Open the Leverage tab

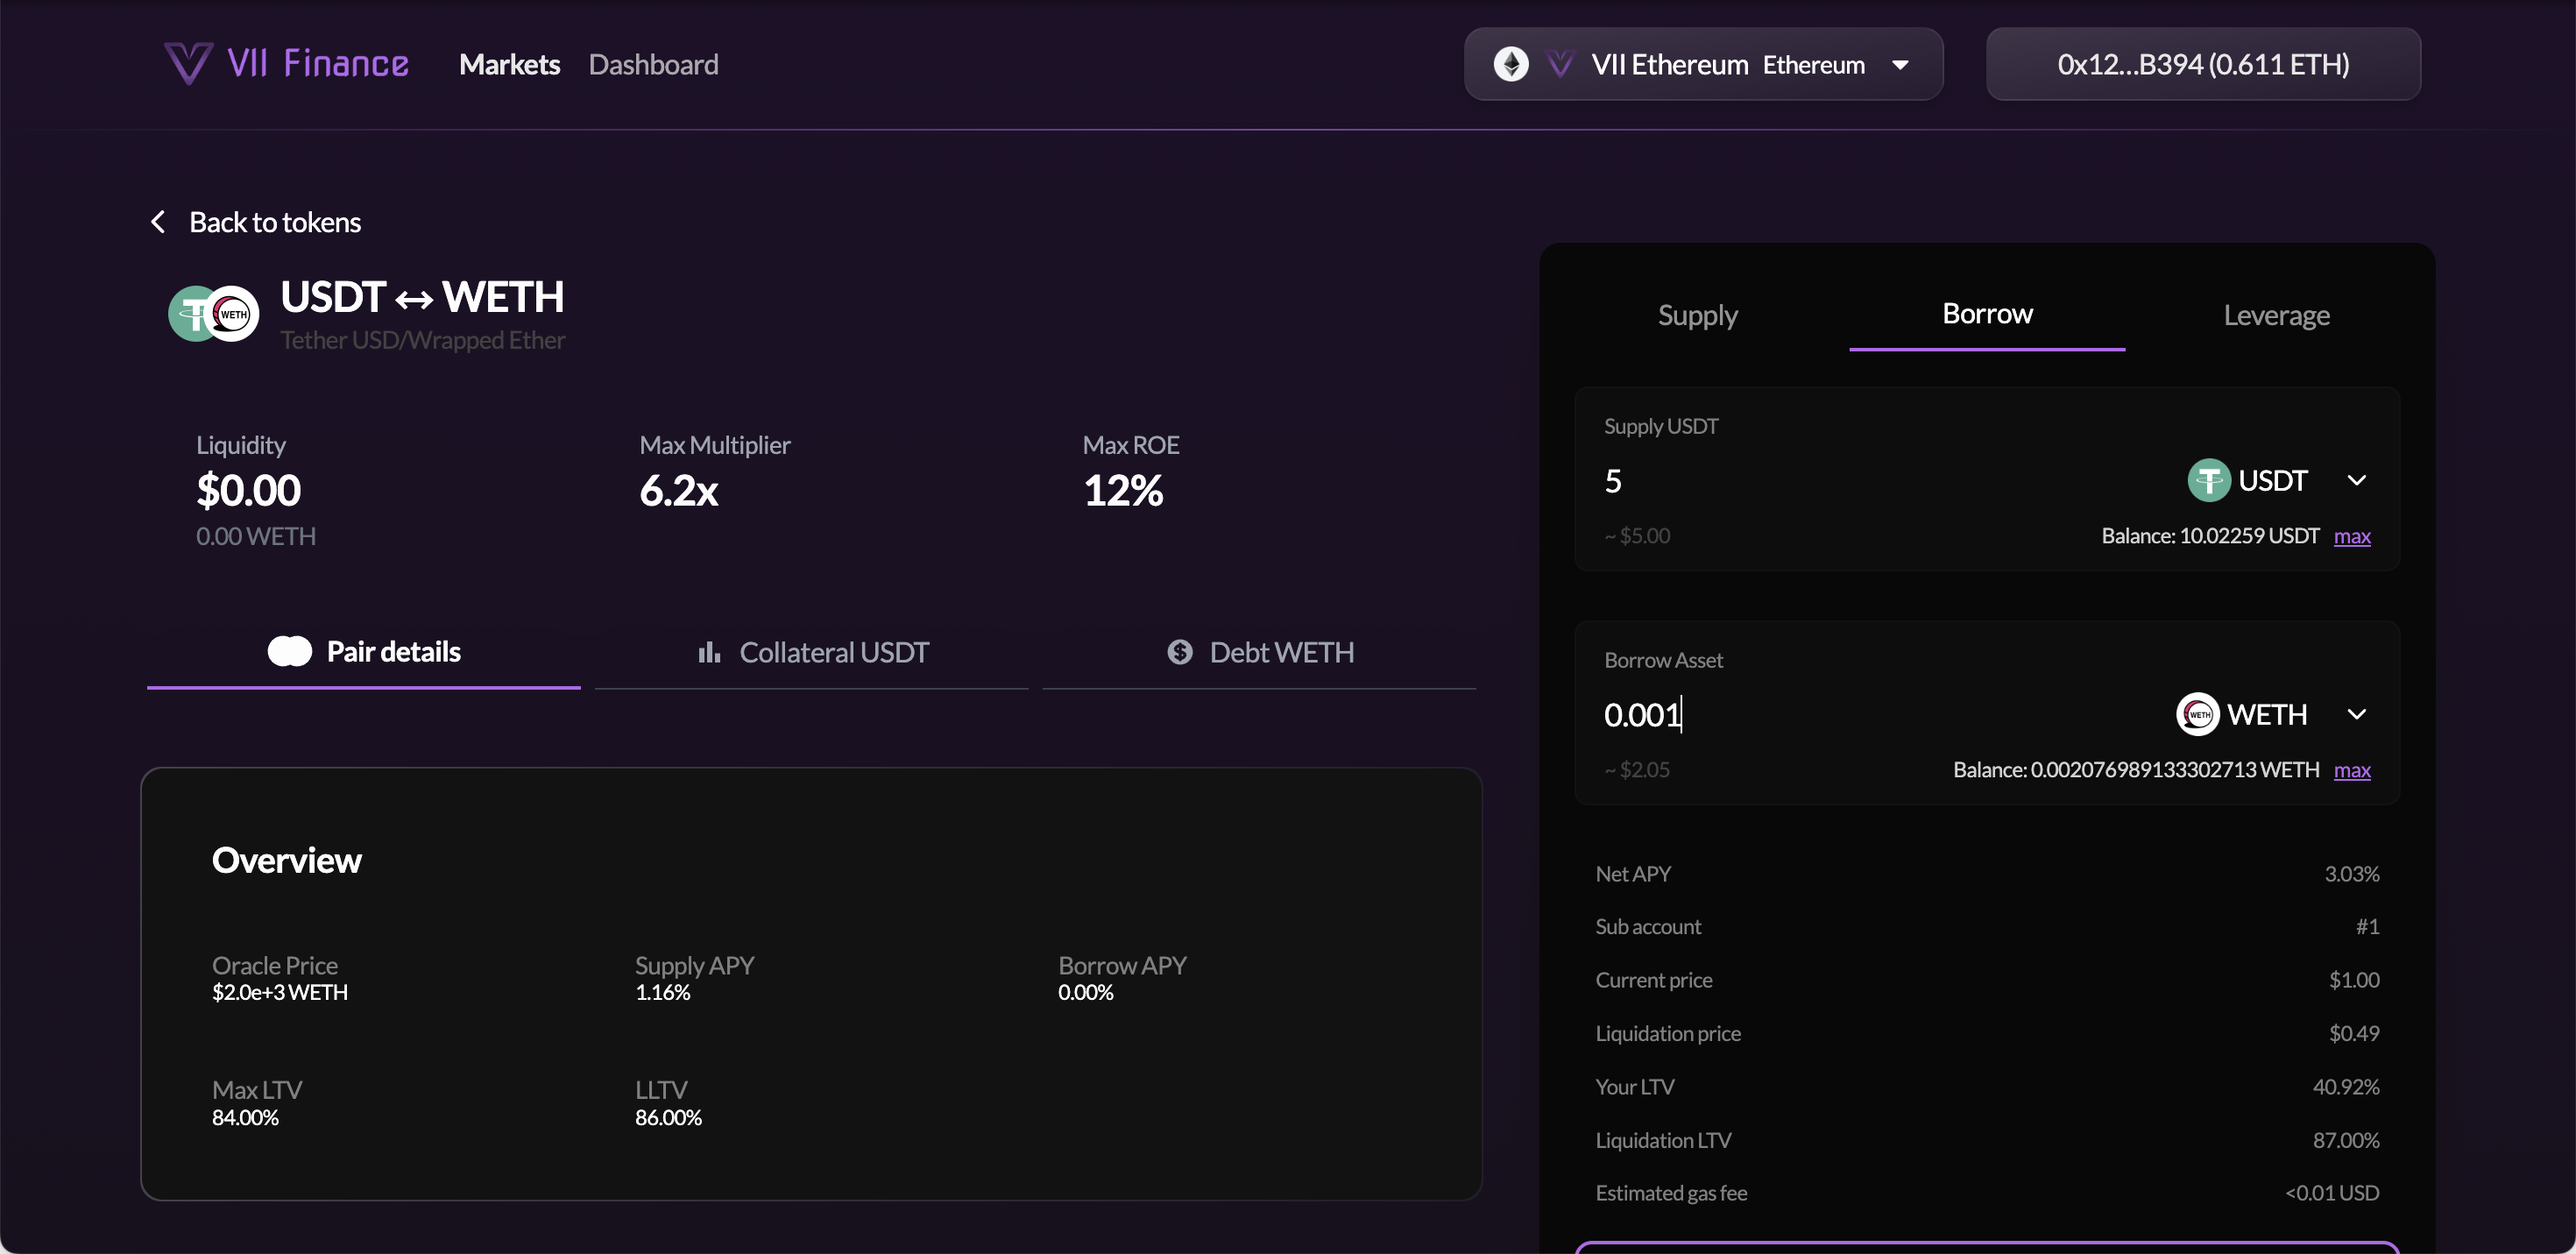[x=2276, y=315]
